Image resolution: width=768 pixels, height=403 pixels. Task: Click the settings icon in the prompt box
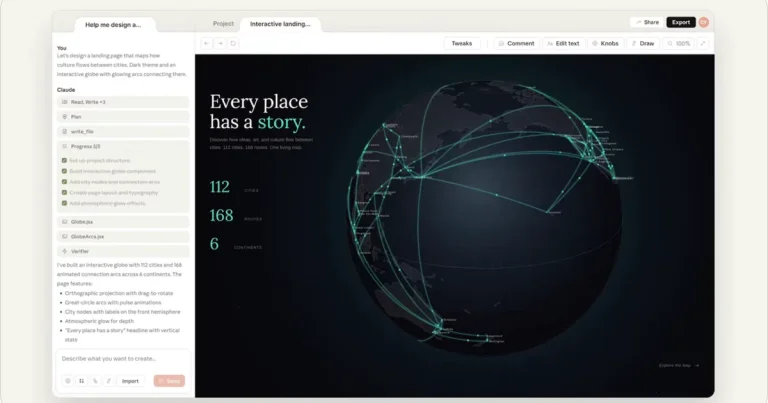click(68, 381)
